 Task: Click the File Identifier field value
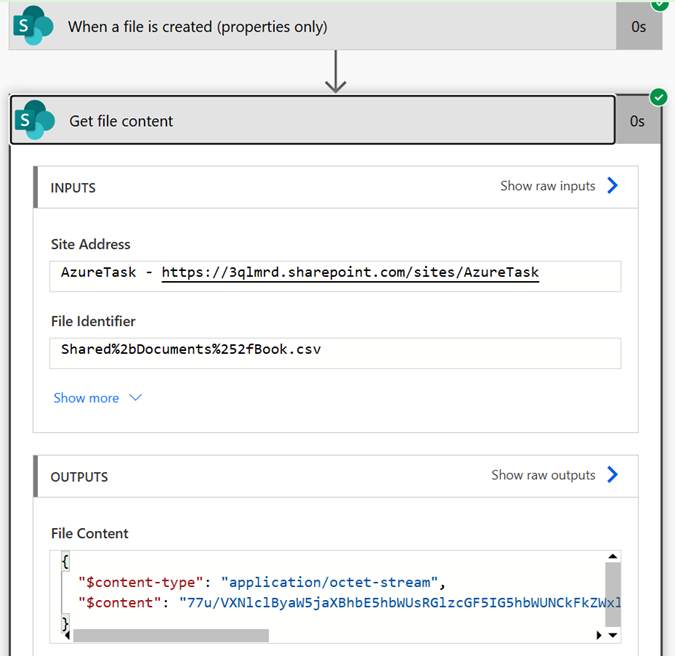pyautogui.click(x=191, y=349)
